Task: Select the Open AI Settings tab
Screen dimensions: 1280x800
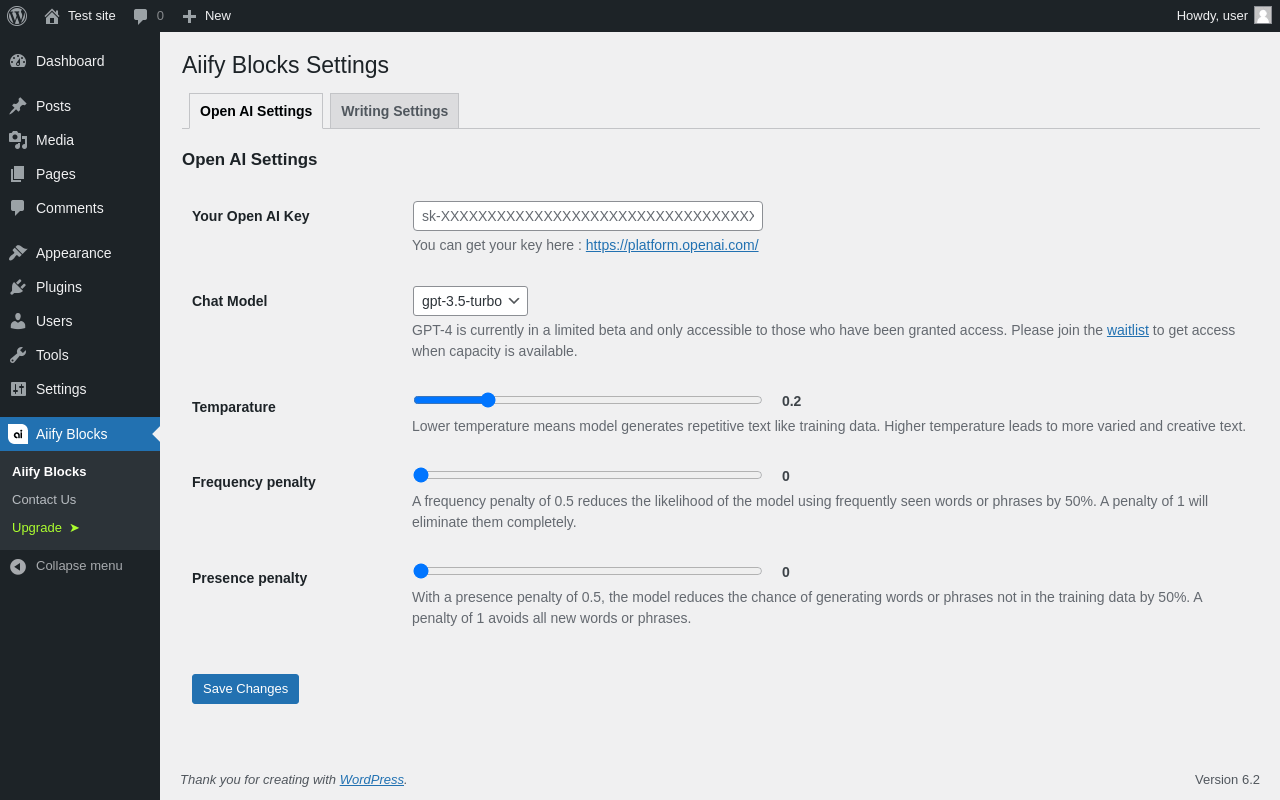Action: click(256, 111)
